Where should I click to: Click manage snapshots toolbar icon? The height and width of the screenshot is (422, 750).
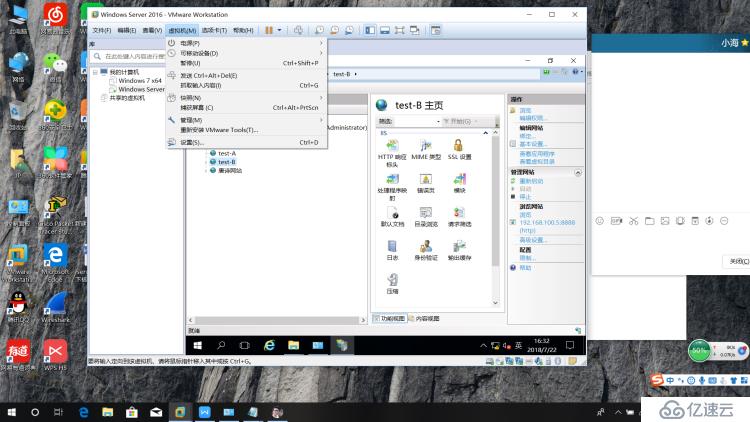click(349, 30)
